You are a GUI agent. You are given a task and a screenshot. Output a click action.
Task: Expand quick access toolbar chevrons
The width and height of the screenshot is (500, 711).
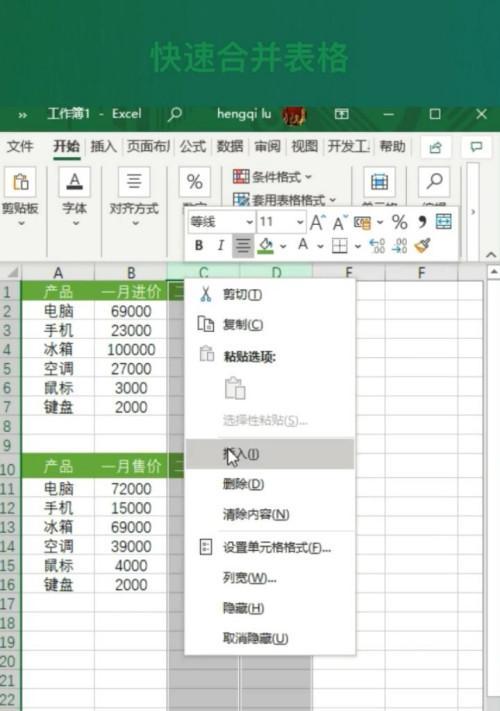point(22,115)
